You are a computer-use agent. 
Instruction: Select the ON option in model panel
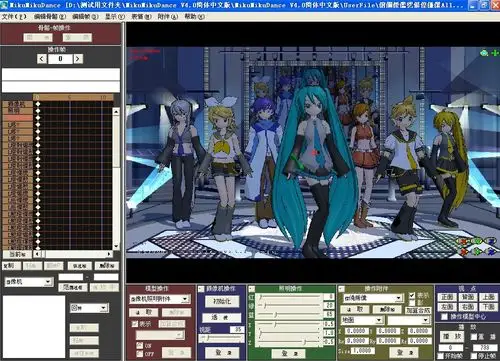140,345
